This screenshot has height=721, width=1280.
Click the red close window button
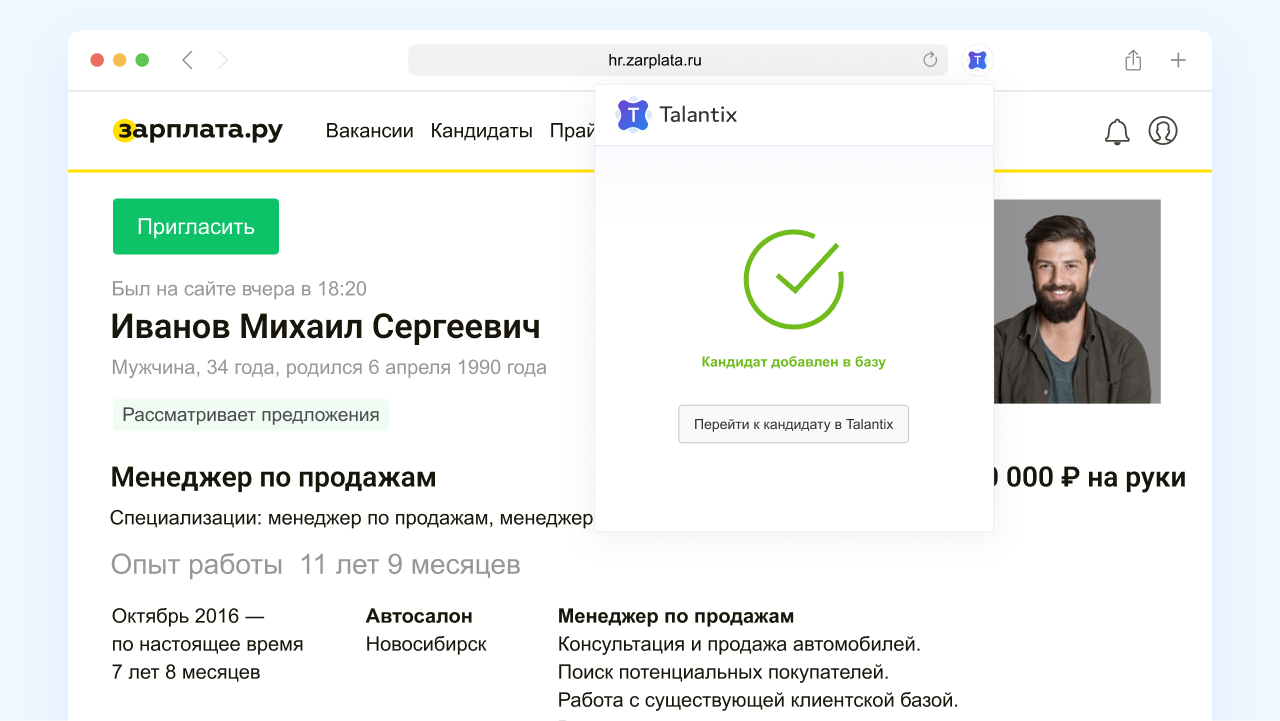click(x=97, y=60)
